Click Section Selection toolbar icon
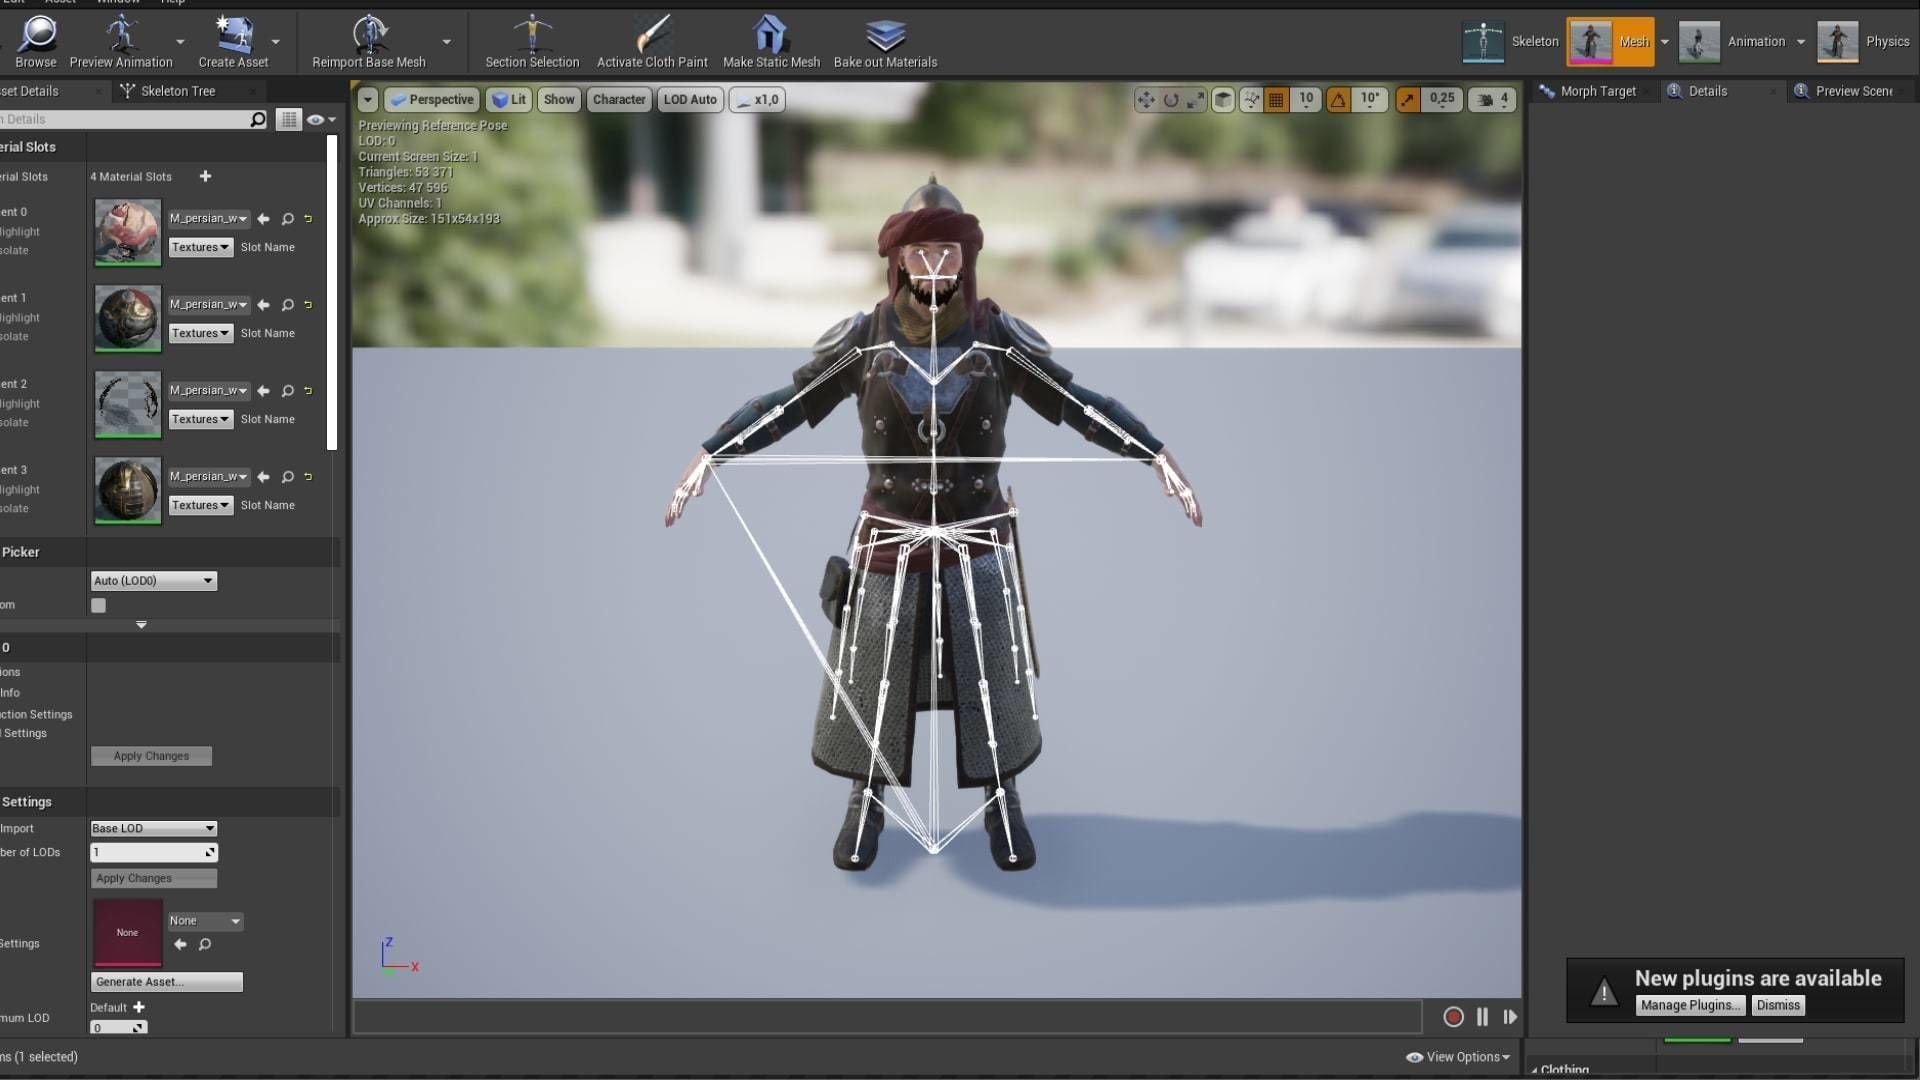Image resolution: width=1920 pixels, height=1080 pixels. click(x=532, y=35)
